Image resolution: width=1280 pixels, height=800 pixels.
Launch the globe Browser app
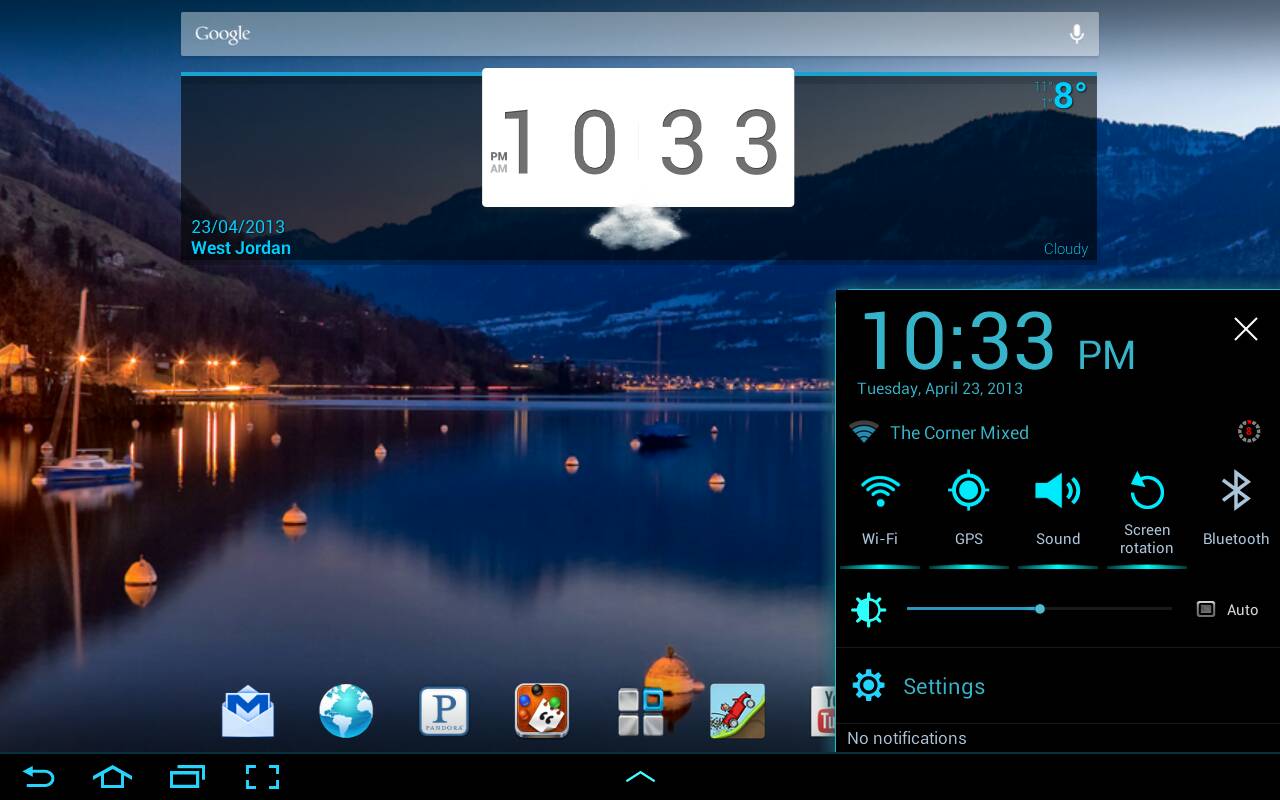[346, 711]
